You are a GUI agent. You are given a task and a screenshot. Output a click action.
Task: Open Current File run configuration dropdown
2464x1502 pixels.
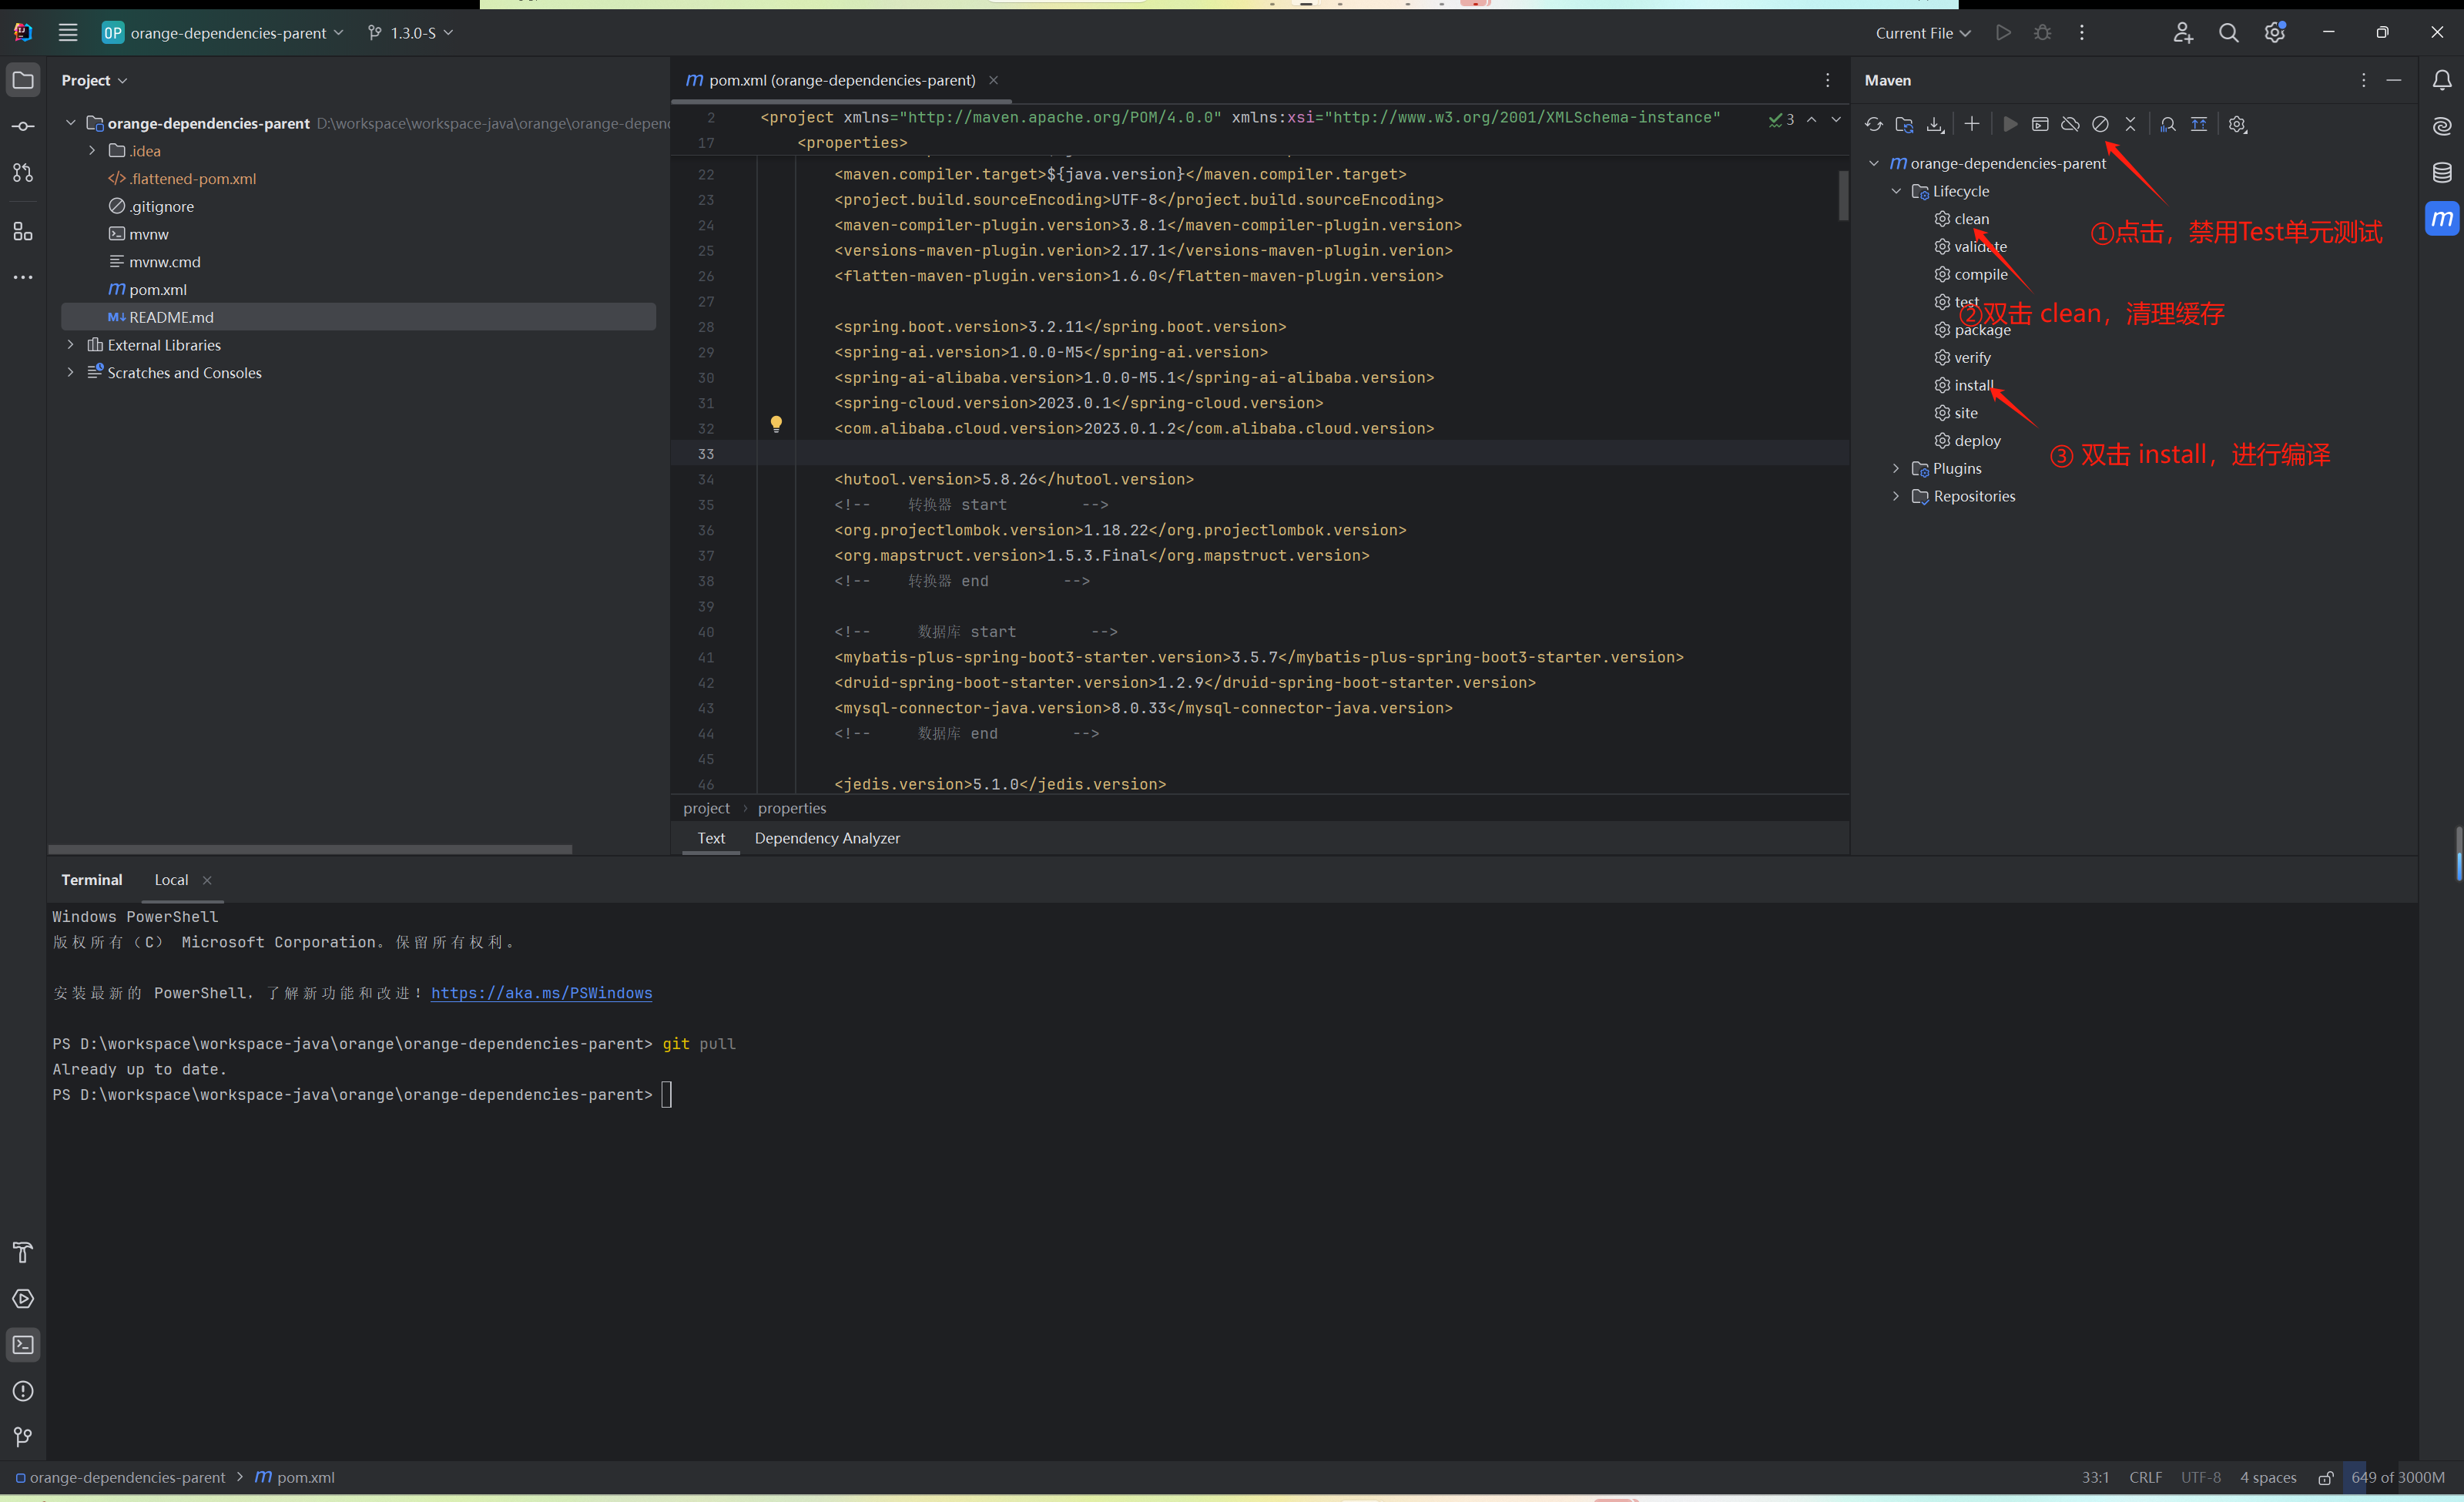click(x=1923, y=33)
